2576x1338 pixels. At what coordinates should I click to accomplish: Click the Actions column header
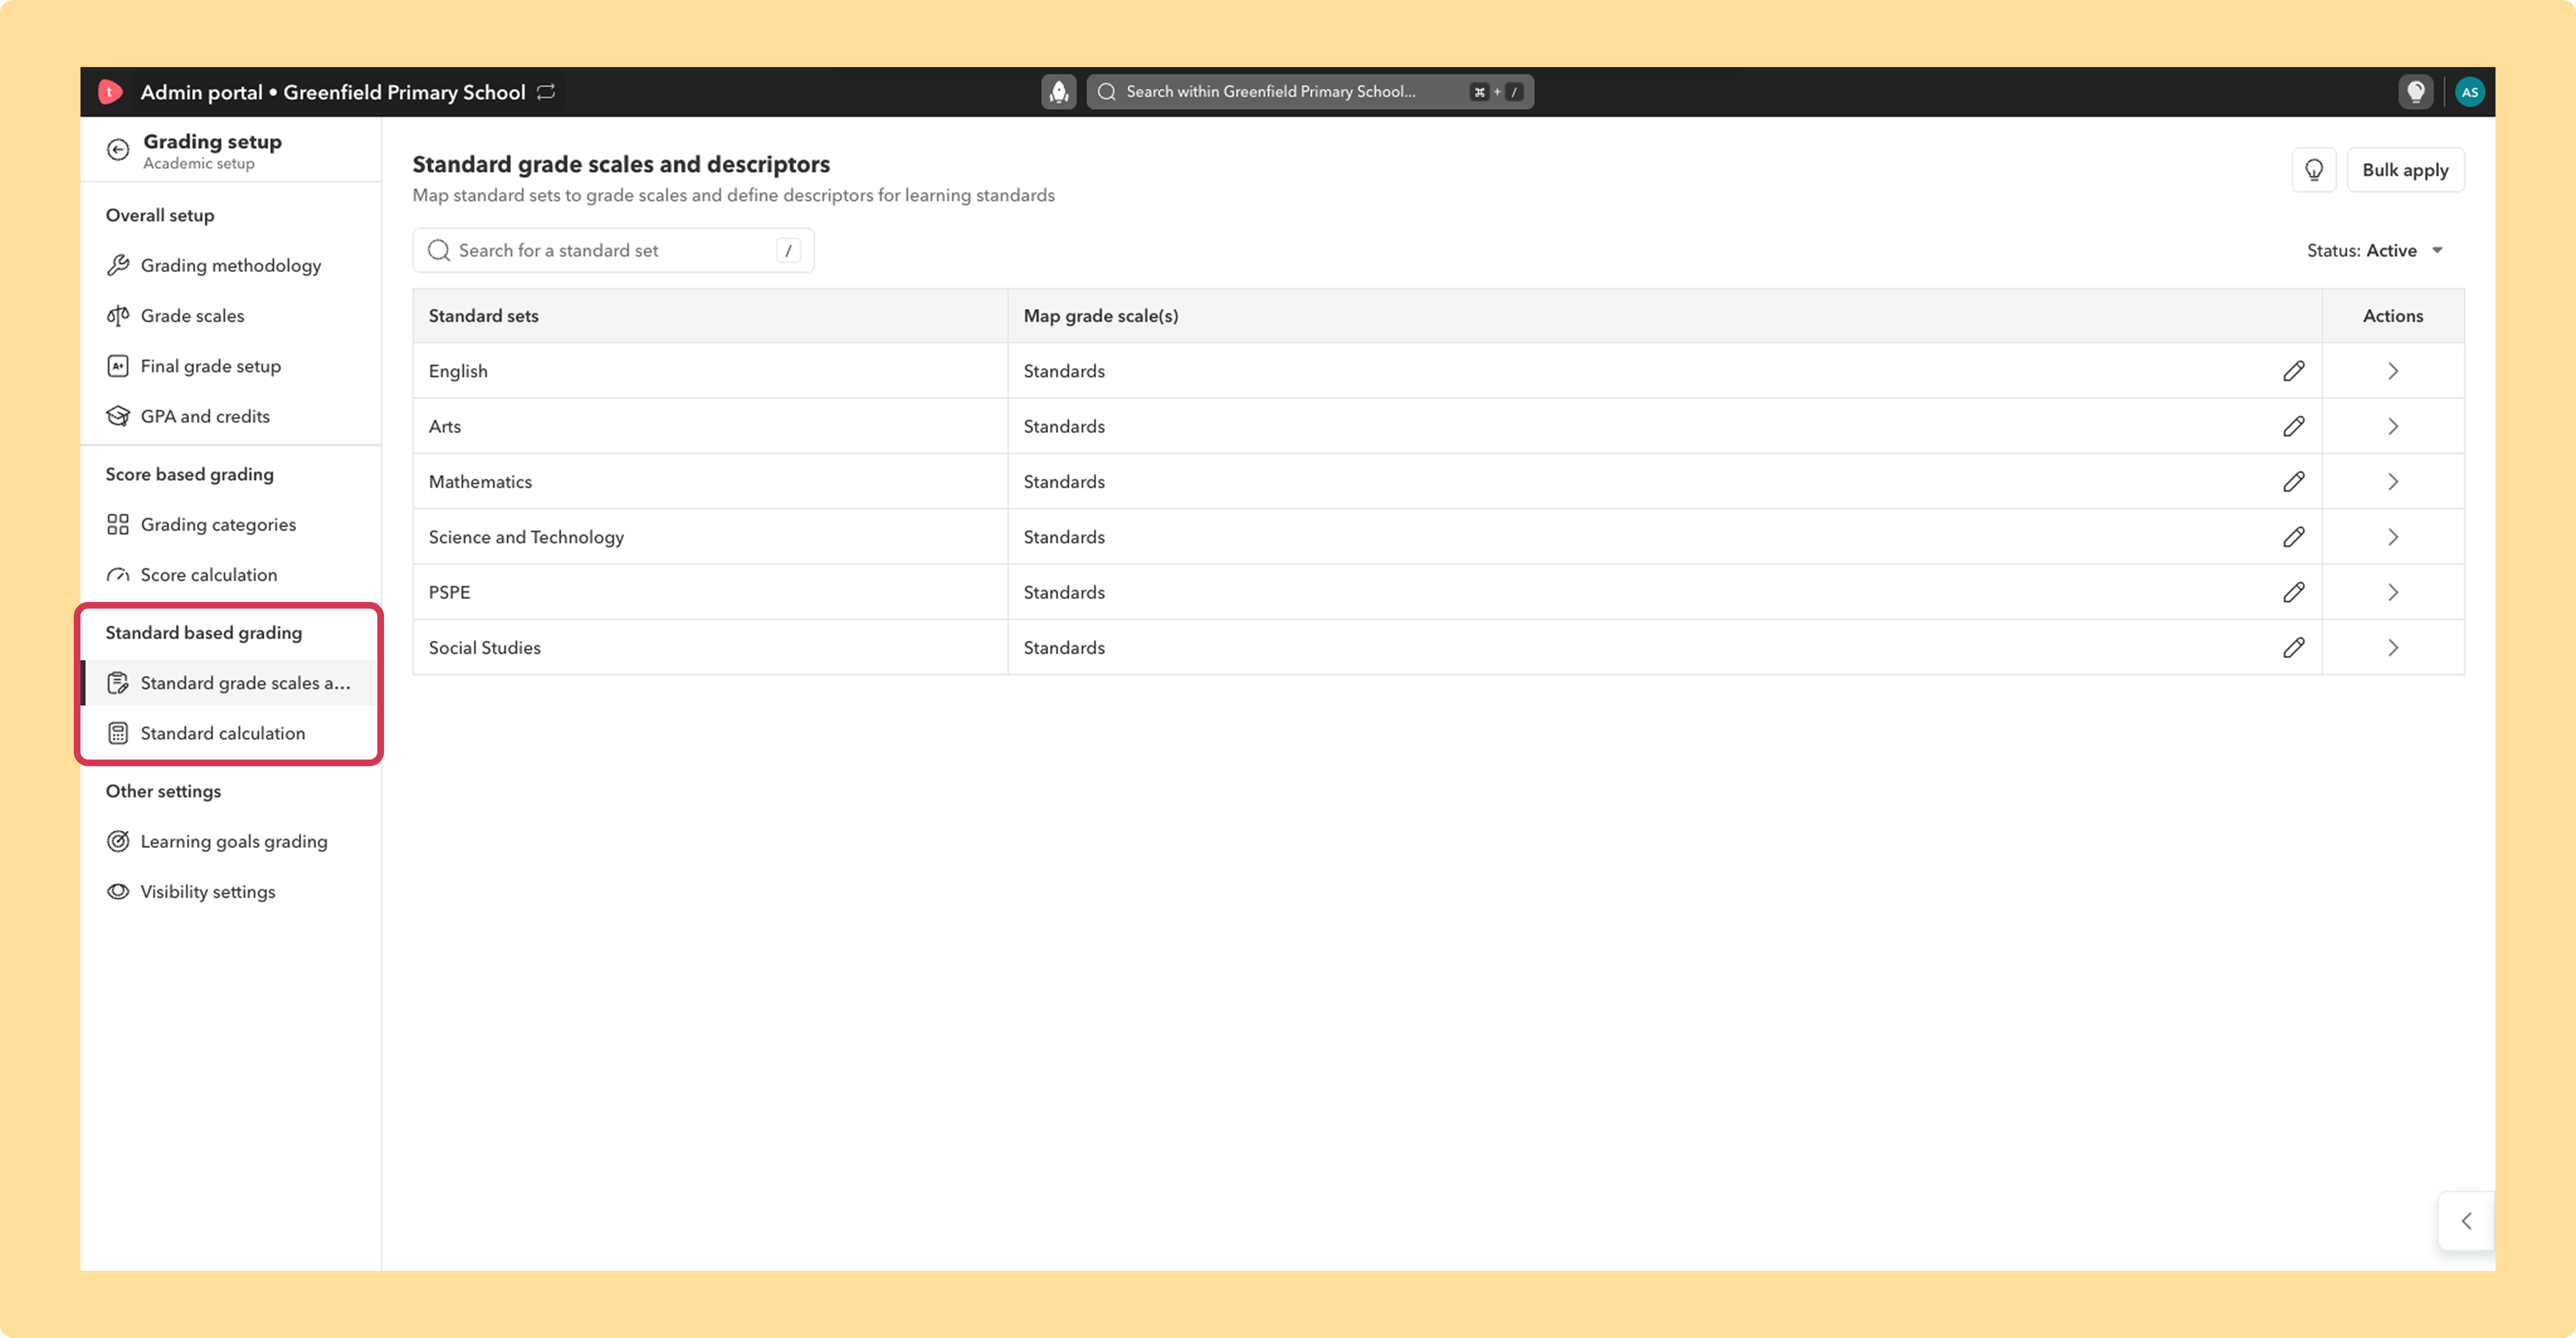[x=2393, y=316]
